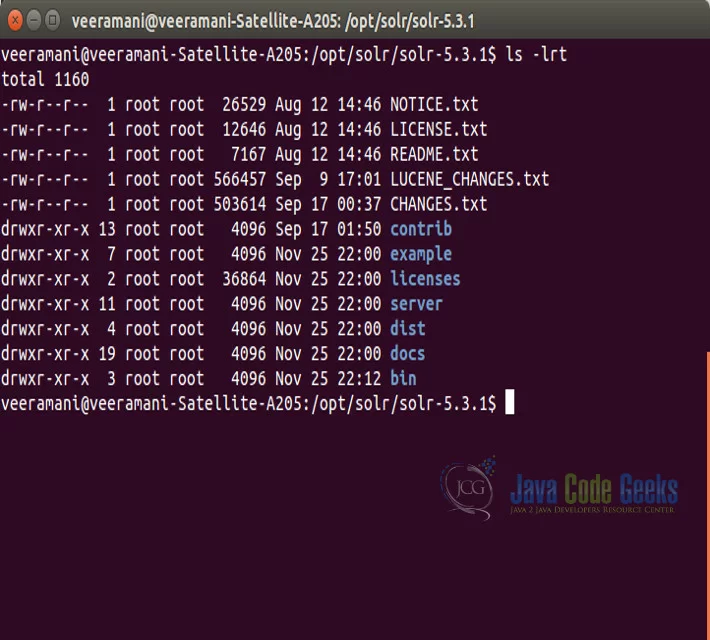Click the example directory name
This screenshot has height=640, width=710.
coord(421,255)
